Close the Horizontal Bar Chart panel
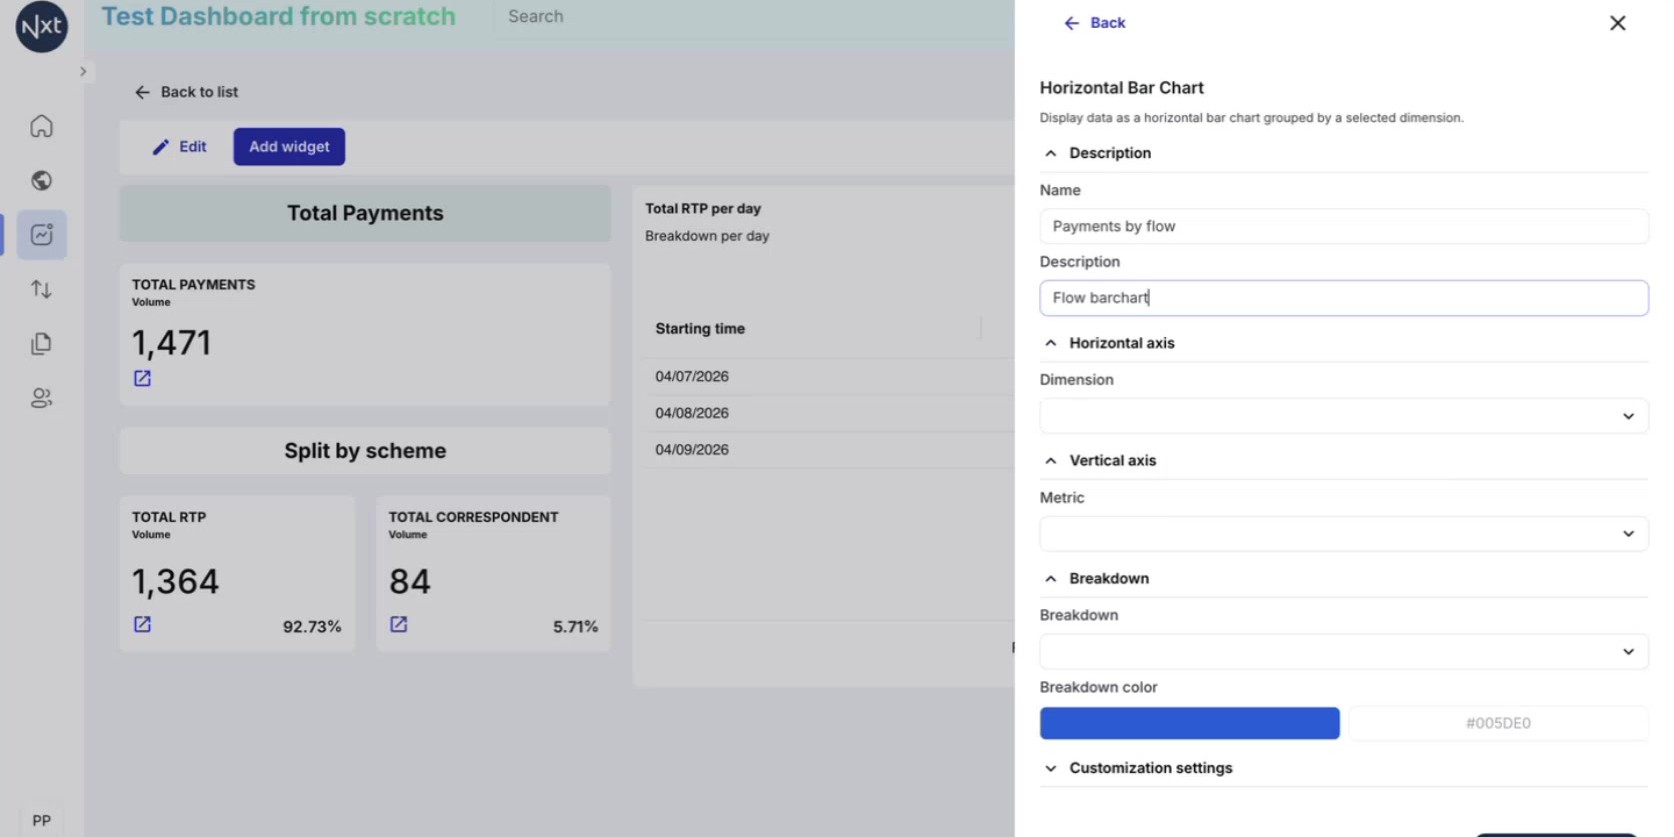Screen dimensions: 1674x837 1617,23
